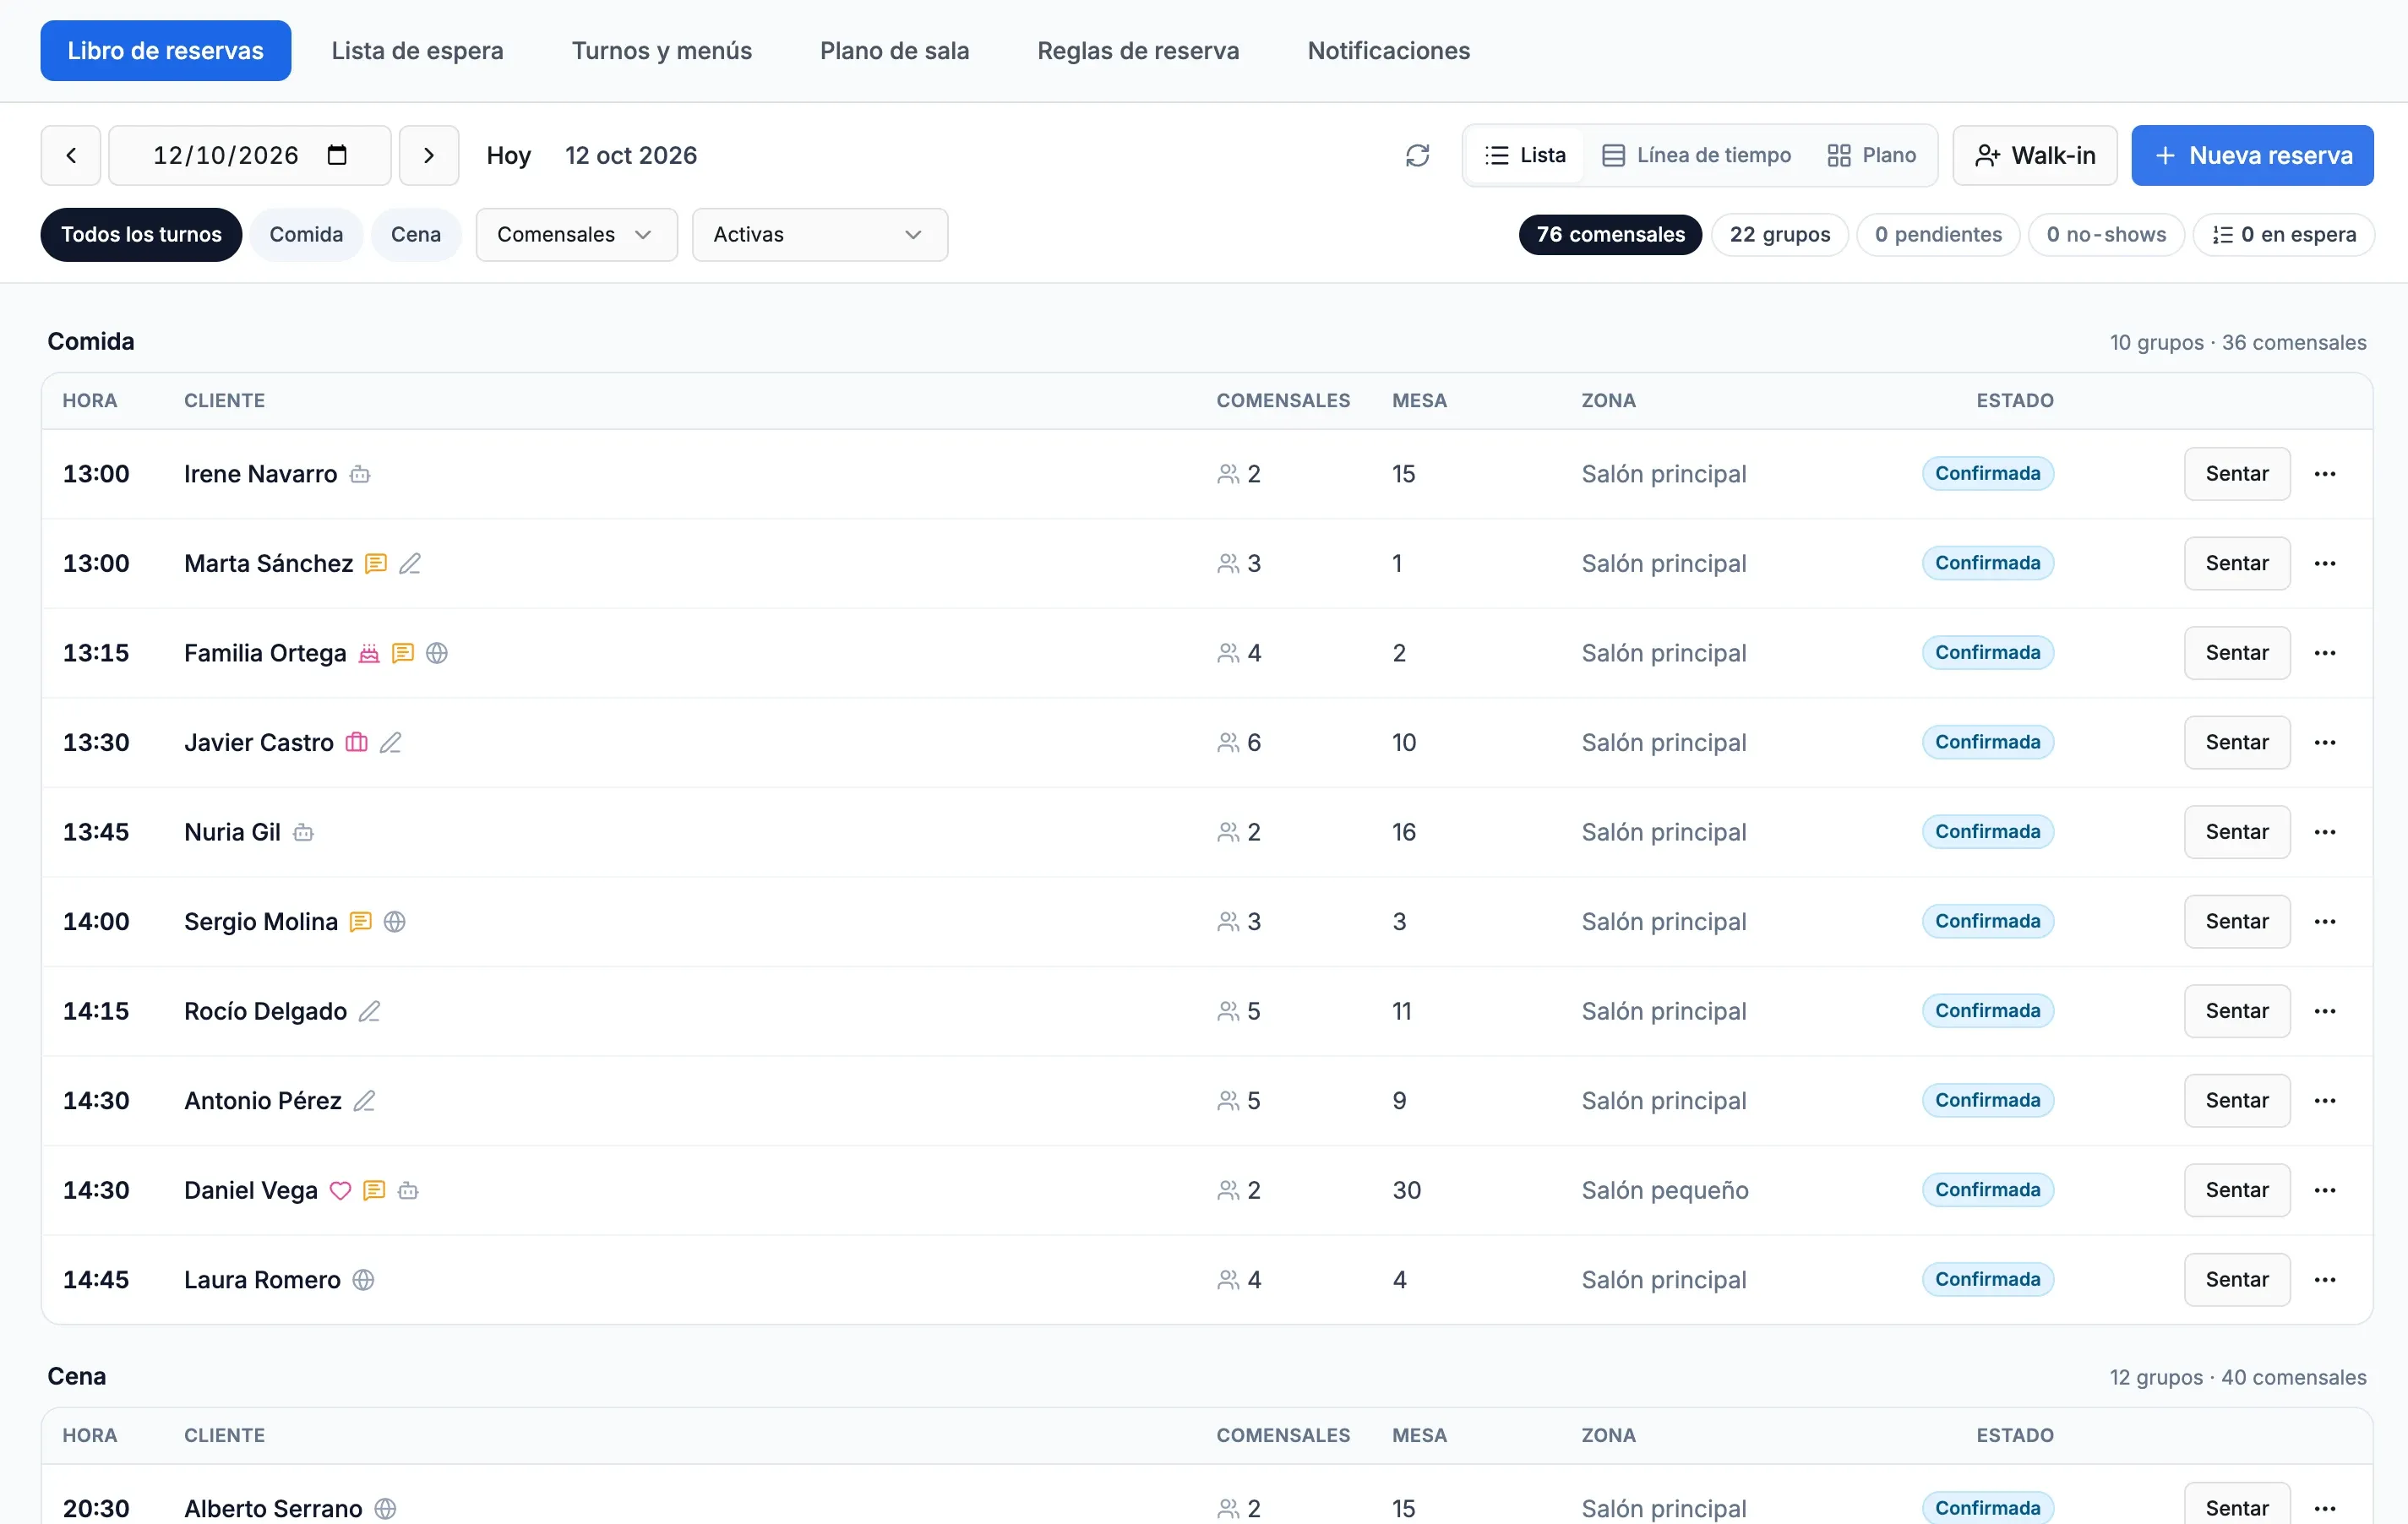
Task: Click birthday cake icon next to Familia Ortega
Action: (369, 653)
